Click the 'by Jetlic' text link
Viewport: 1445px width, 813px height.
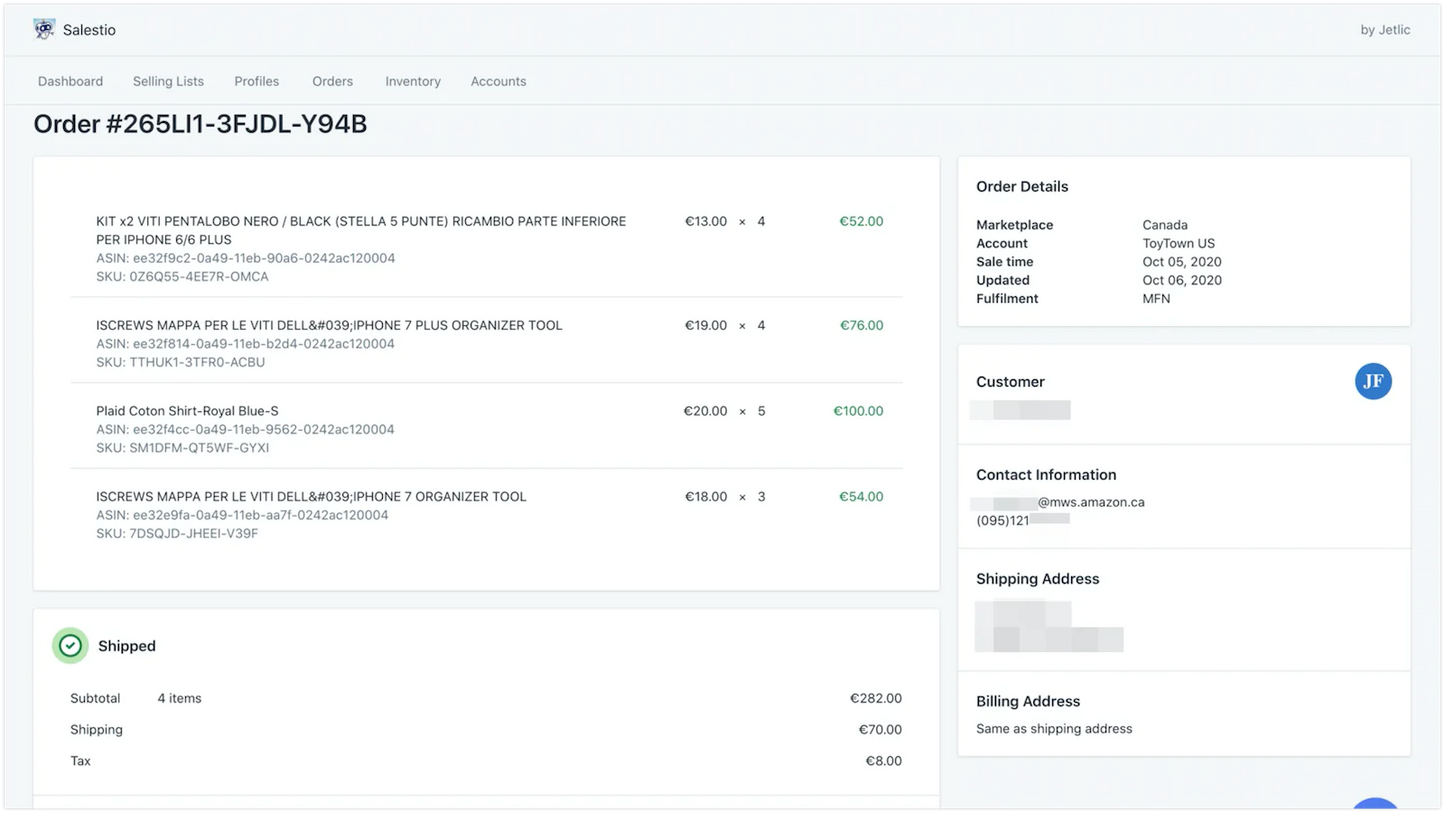(x=1385, y=30)
